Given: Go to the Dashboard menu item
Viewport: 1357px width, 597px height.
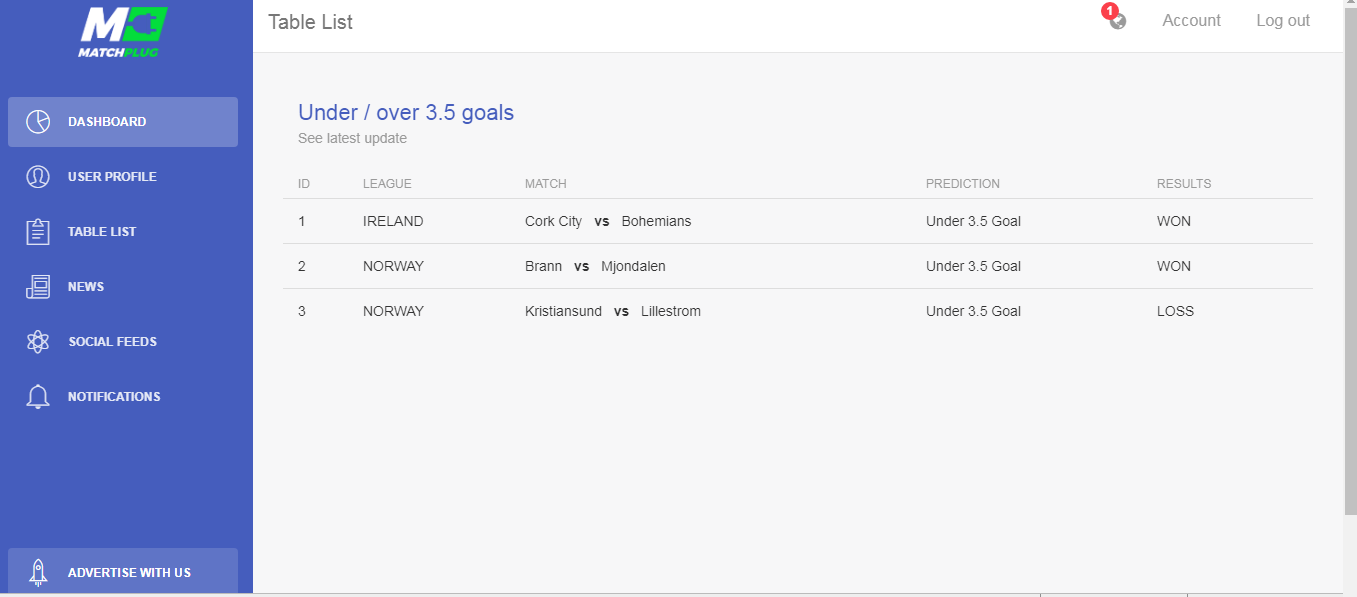Looking at the screenshot, I should [123, 122].
